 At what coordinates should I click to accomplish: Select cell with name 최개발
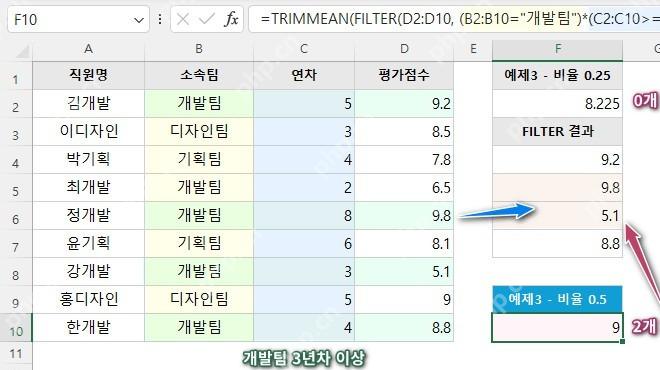[x=88, y=187]
